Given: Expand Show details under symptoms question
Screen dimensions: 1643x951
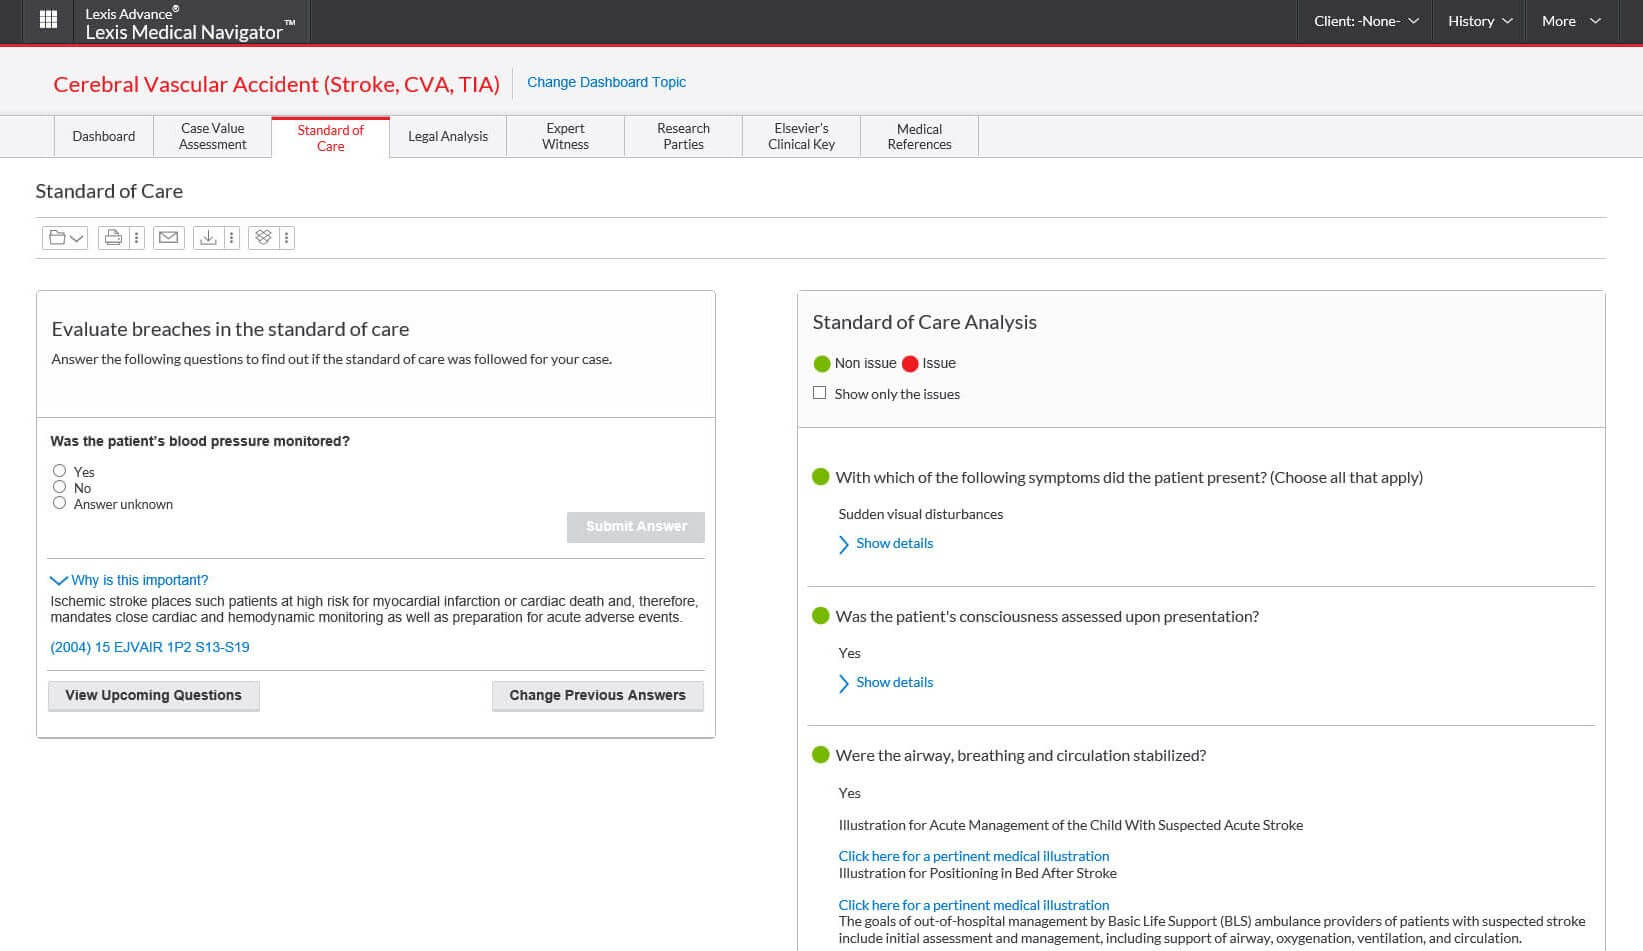Looking at the screenshot, I should 886,543.
